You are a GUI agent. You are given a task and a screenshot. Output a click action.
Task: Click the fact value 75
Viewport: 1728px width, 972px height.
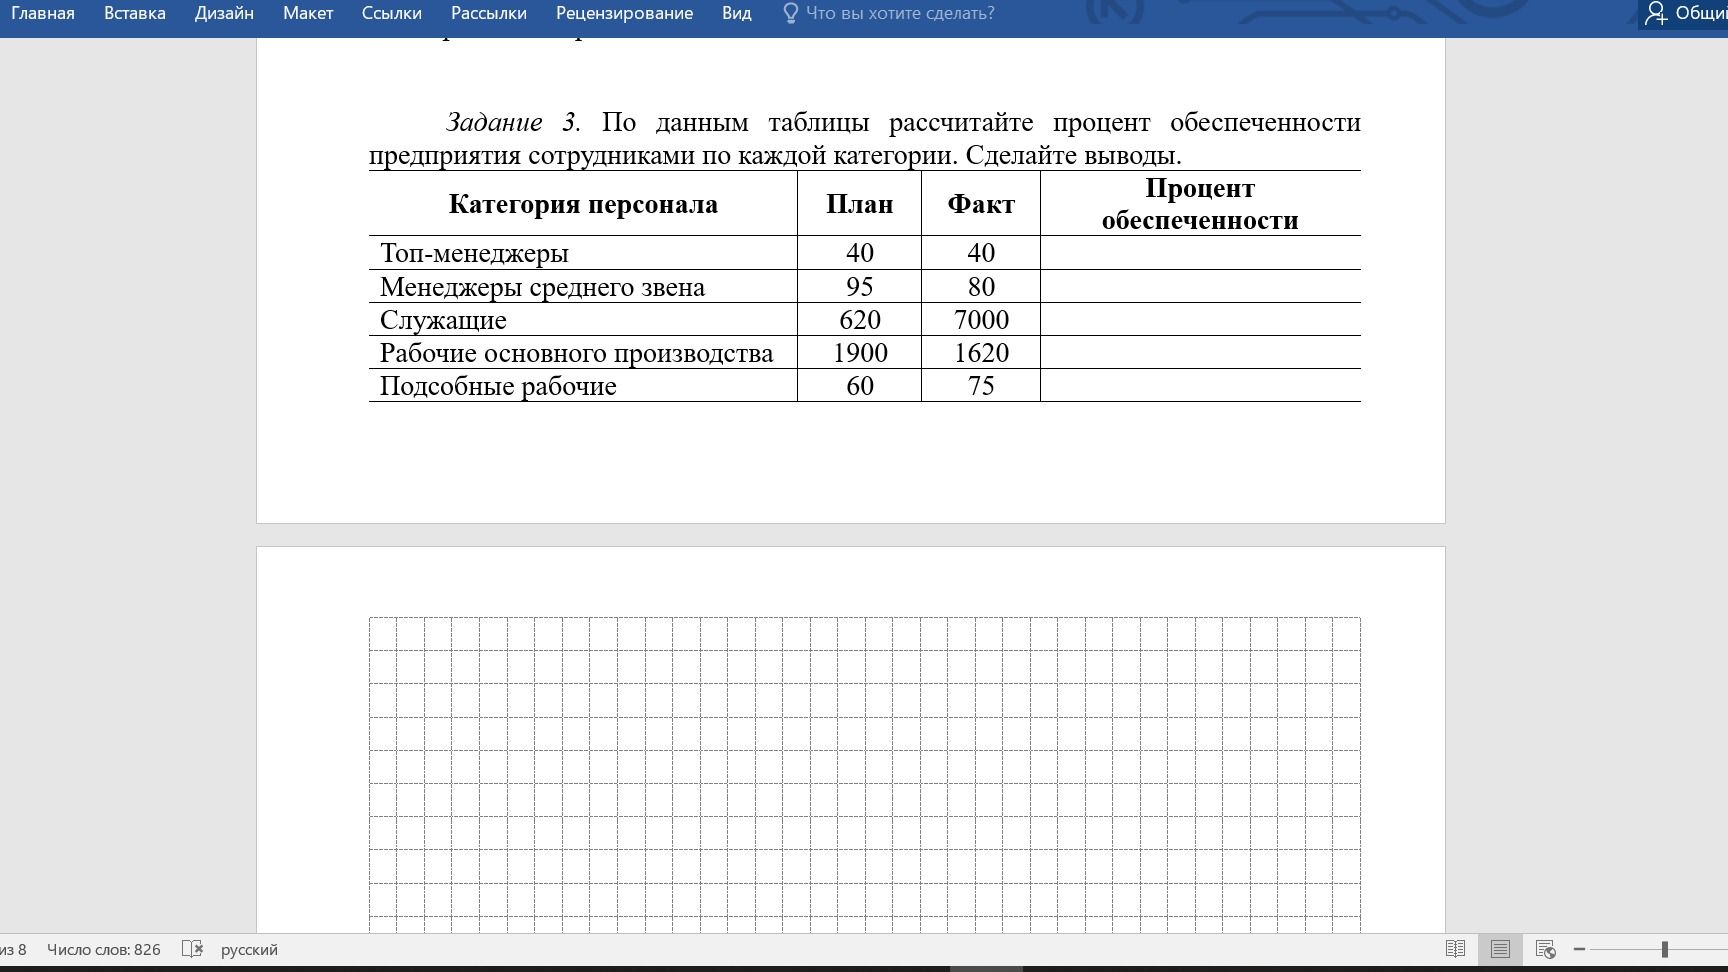pyautogui.click(x=981, y=386)
